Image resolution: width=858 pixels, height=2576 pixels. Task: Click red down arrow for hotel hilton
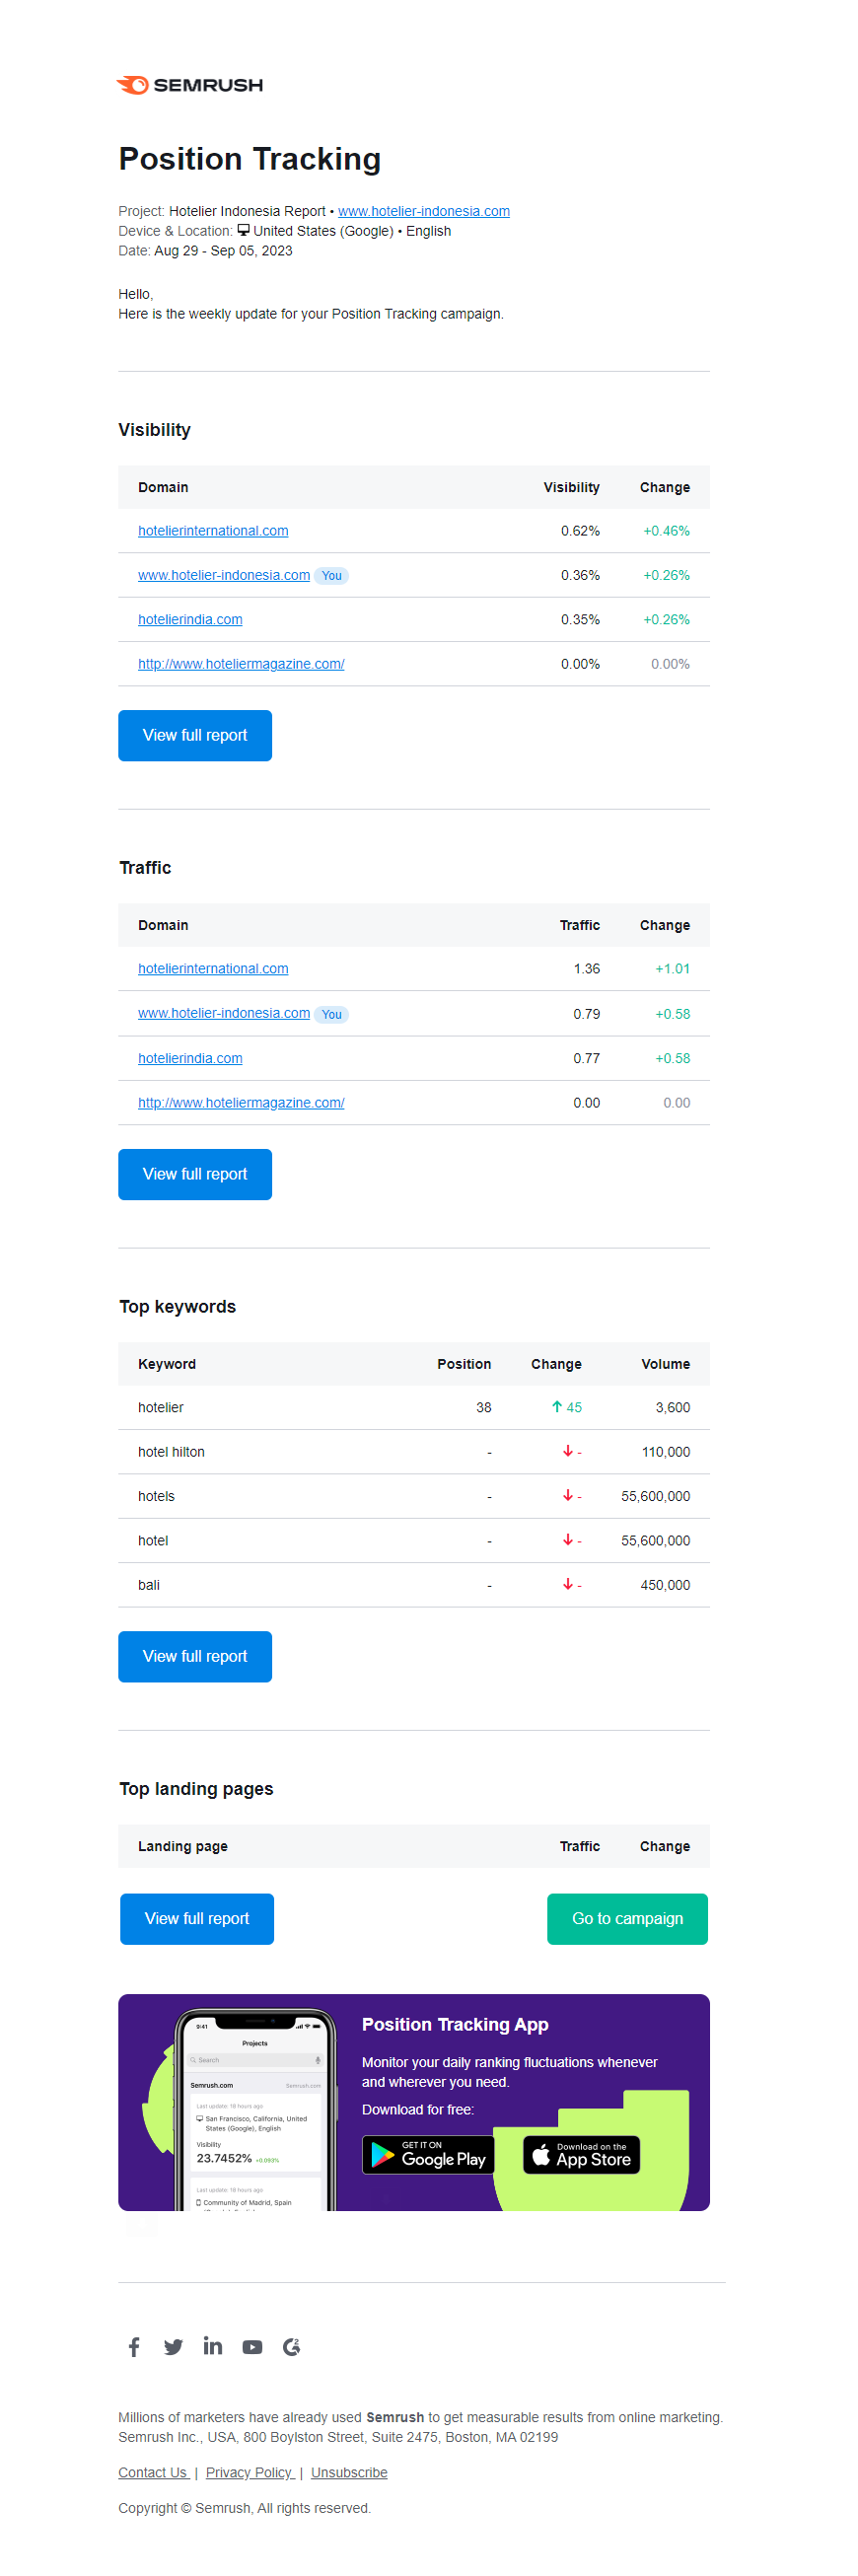(x=567, y=1450)
